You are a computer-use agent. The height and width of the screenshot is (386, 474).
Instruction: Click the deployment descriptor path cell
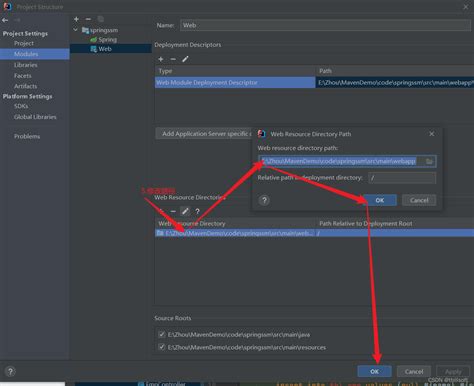395,82
